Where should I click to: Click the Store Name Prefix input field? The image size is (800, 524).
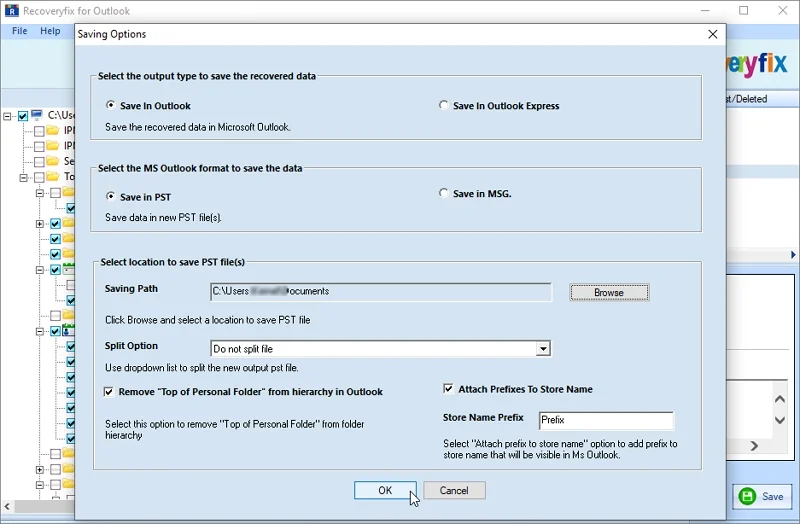tap(606, 420)
